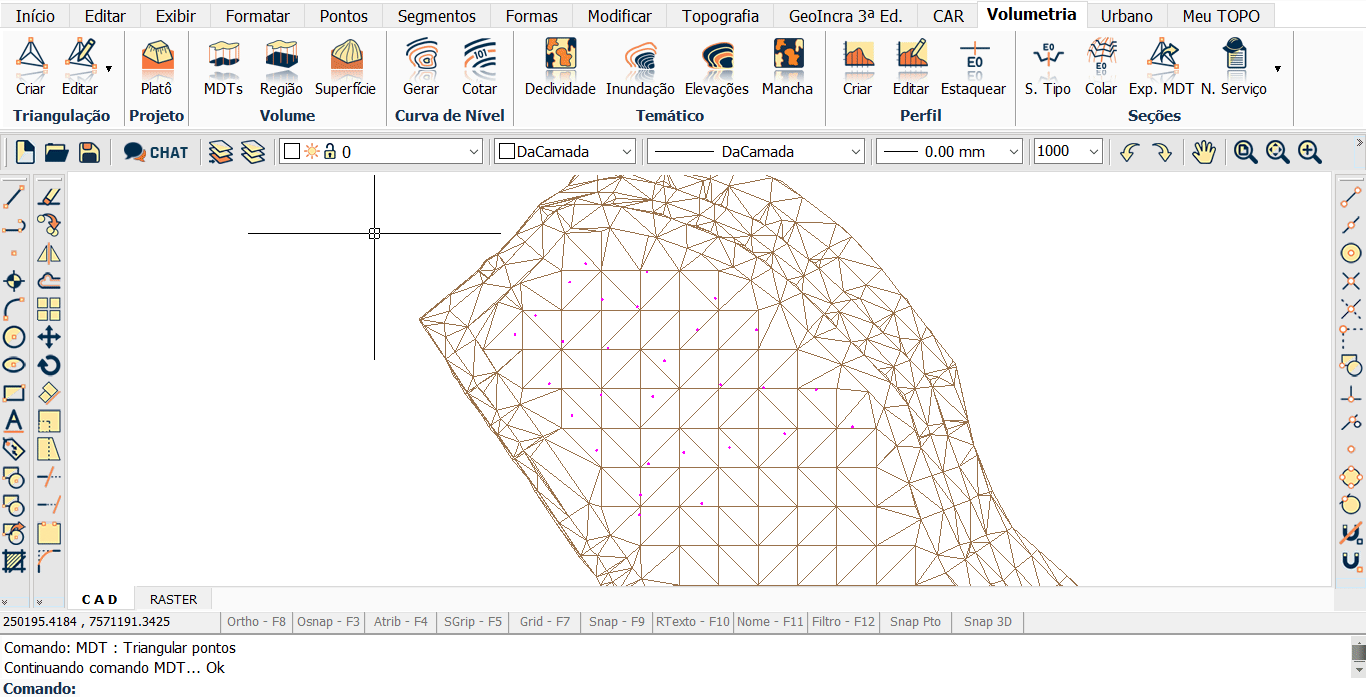This screenshot has height=697, width=1366.
Task: Toggle Filtro - F12
Action: coord(843,622)
